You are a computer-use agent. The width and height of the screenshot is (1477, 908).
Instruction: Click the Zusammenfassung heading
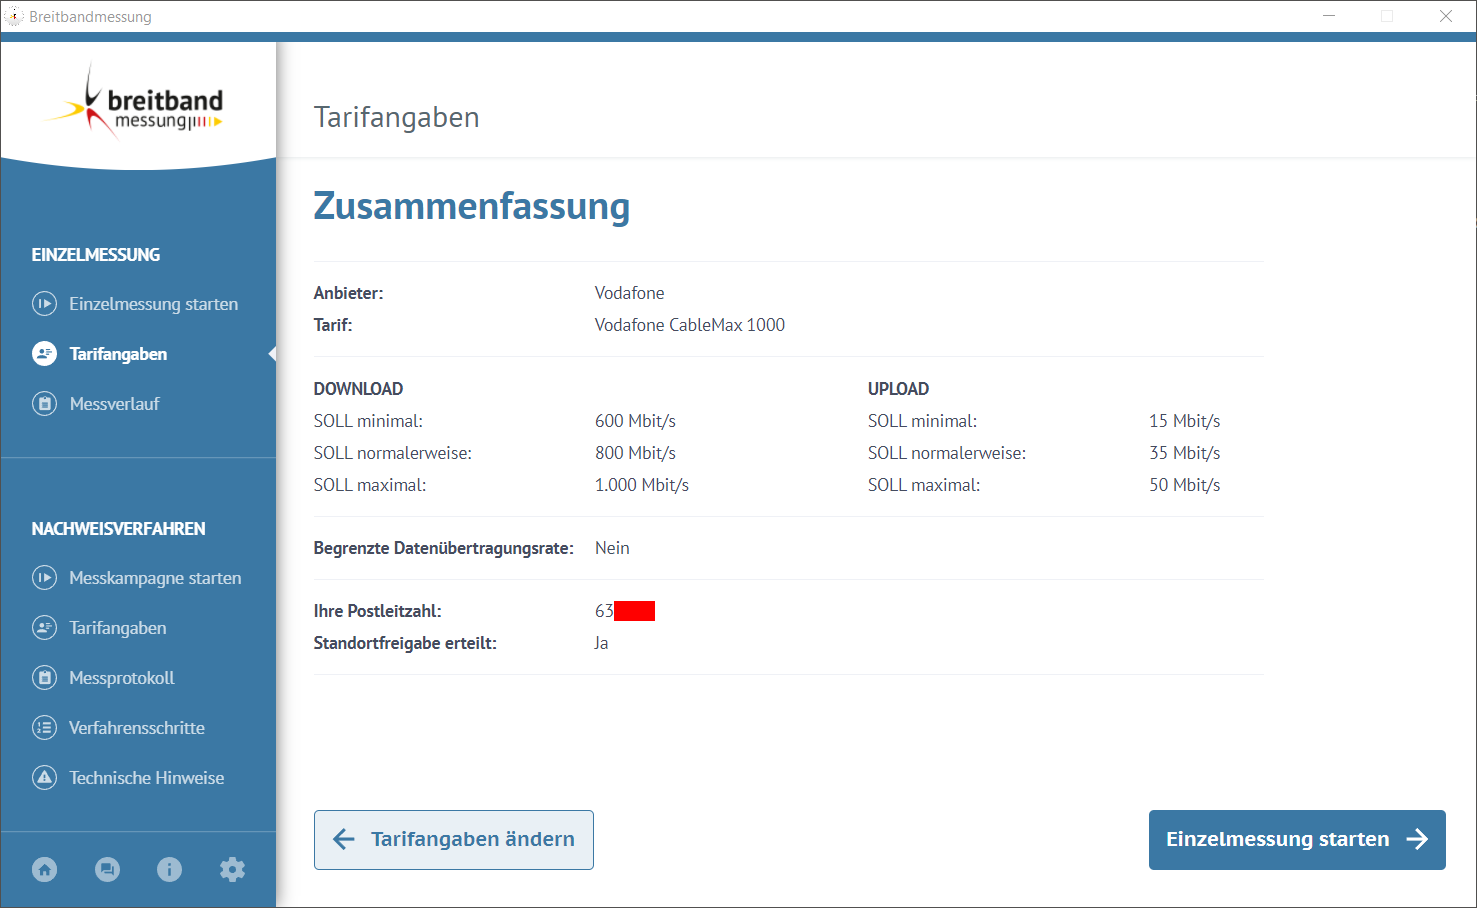[x=472, y=206]
